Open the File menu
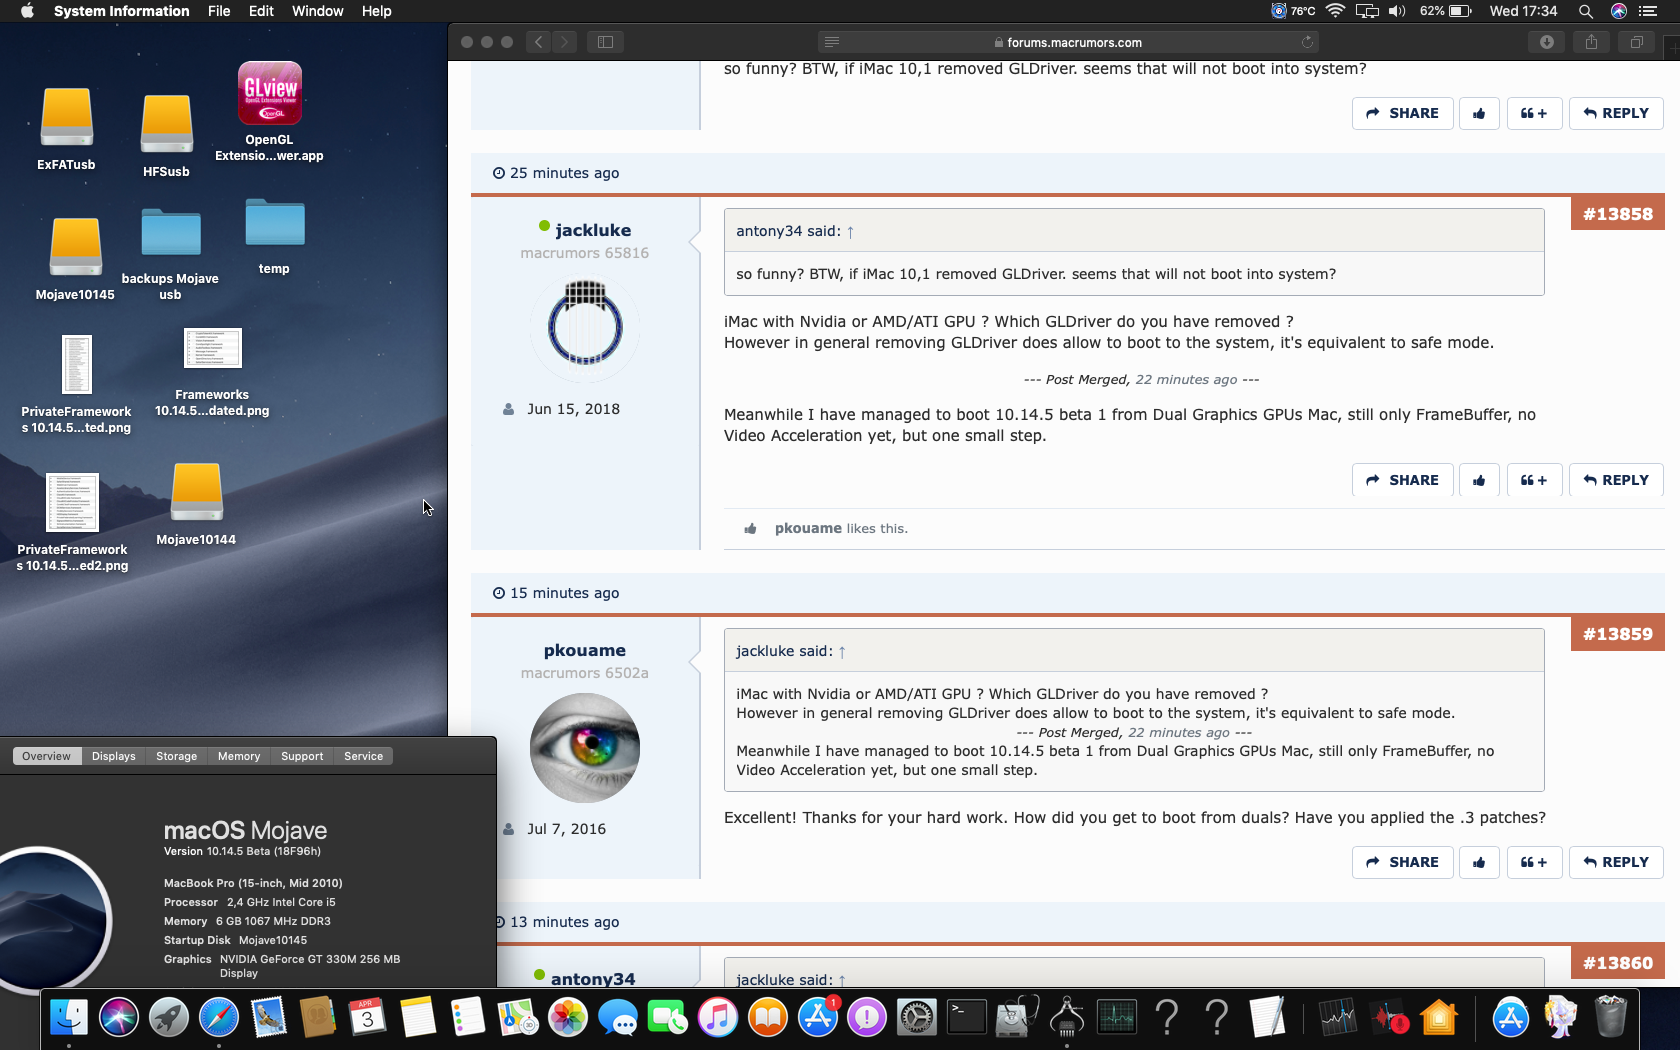 point(219,11)
